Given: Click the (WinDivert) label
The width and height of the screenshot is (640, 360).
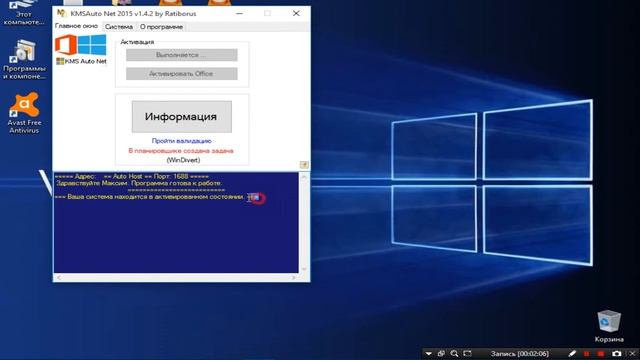Looking at the screenshot, I should pyautogui.click(x=183, y=160).
